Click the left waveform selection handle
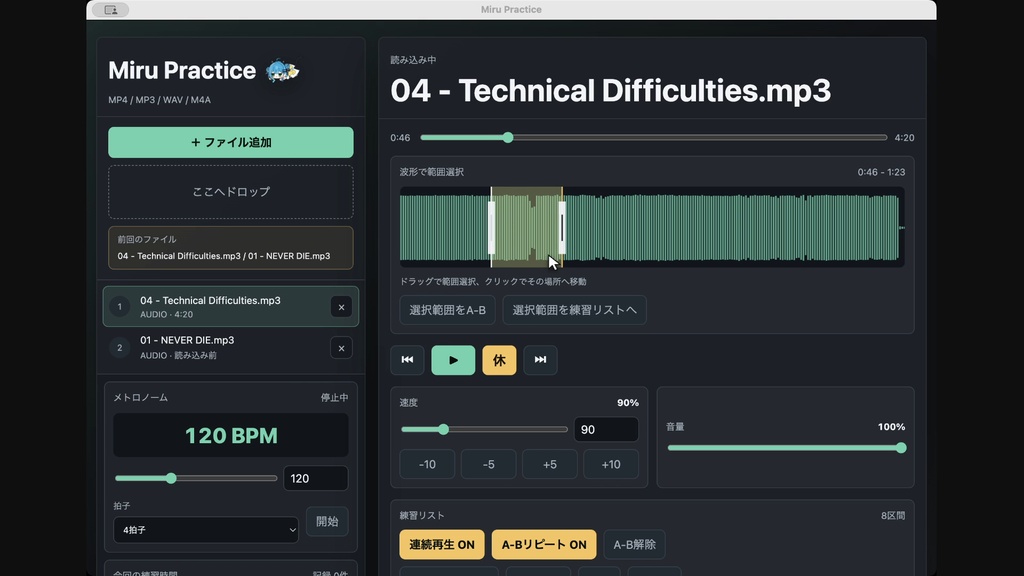Image resolution: width=1024 pixels, height=576 pixels. coord(492,227)
